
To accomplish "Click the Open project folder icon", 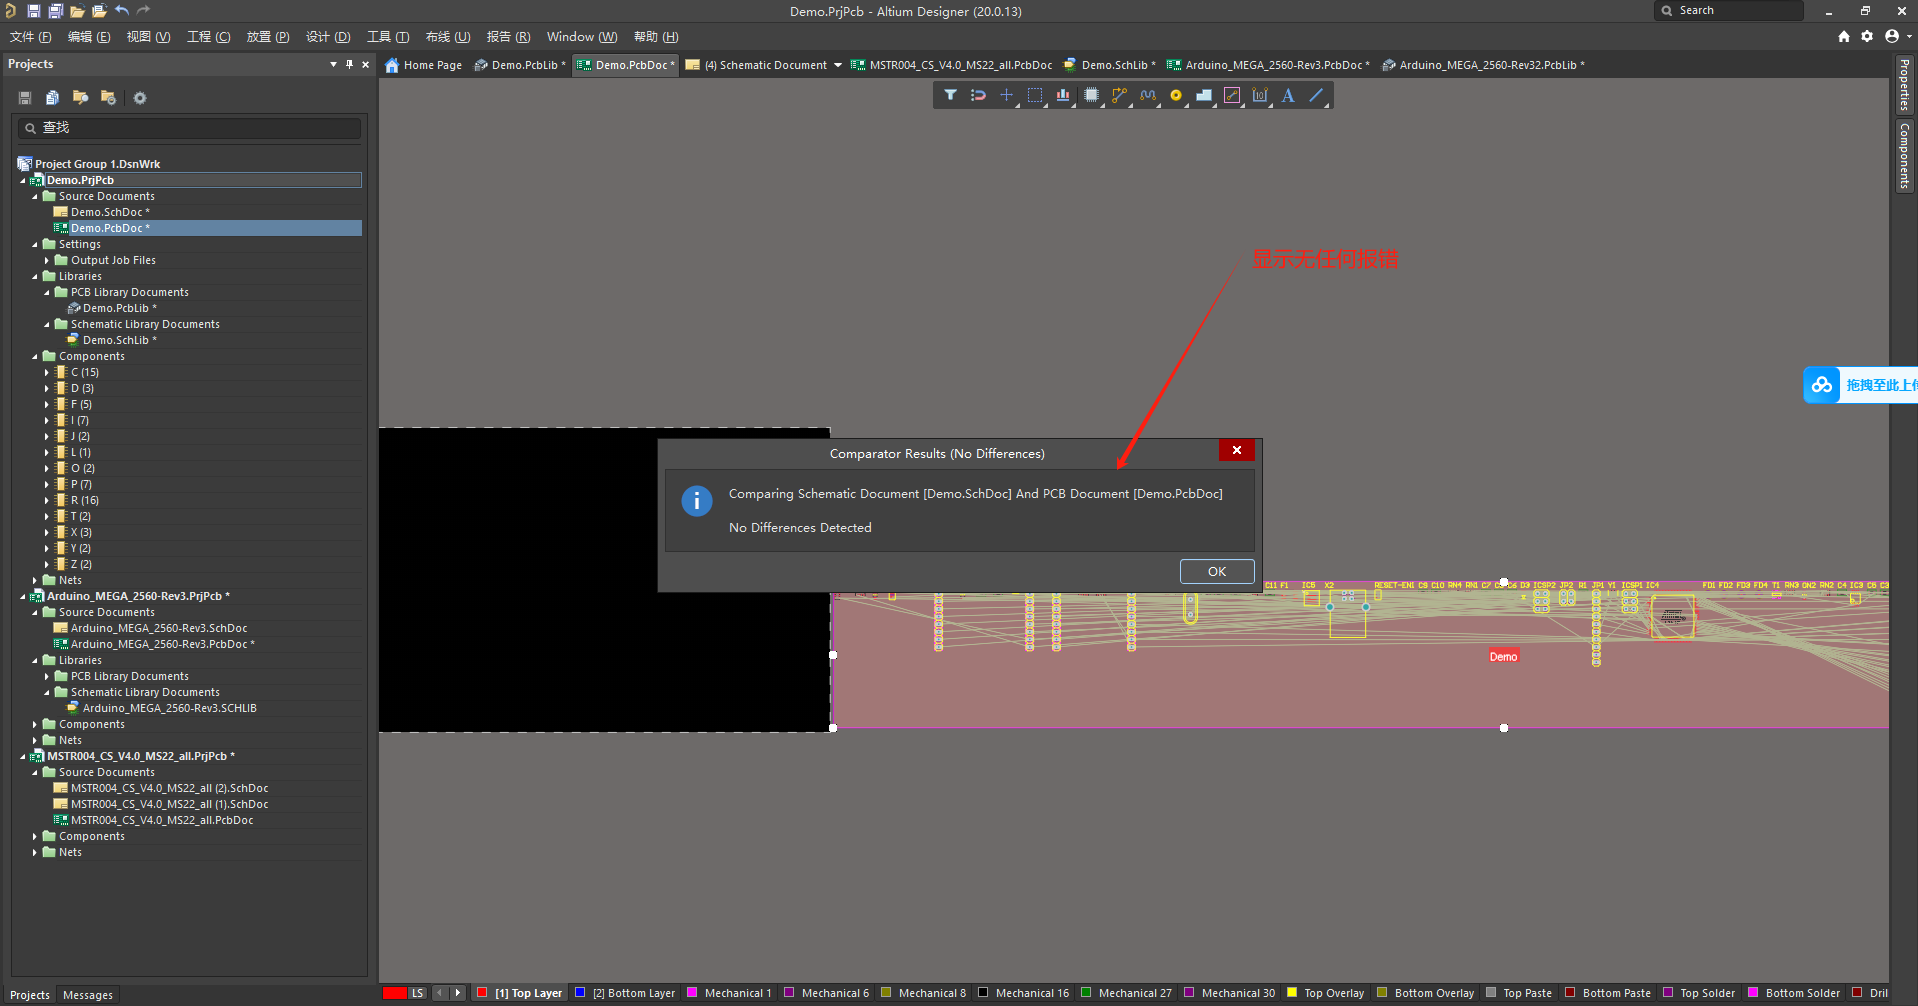I will [99, 11].
